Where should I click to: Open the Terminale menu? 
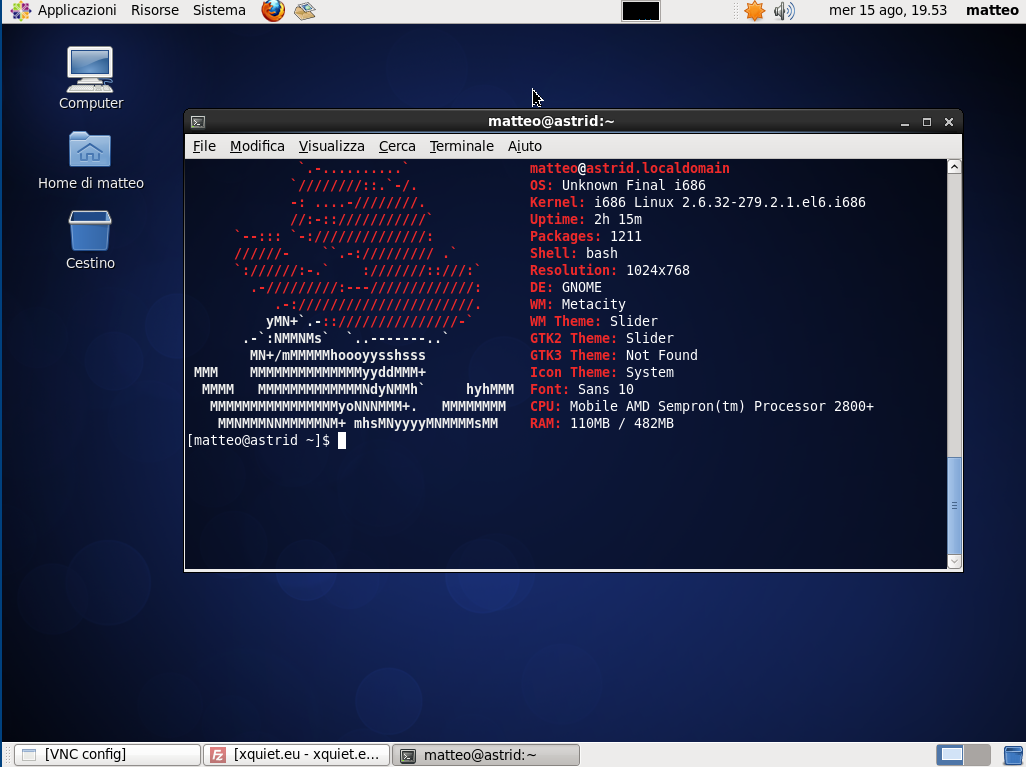(461, 146)
